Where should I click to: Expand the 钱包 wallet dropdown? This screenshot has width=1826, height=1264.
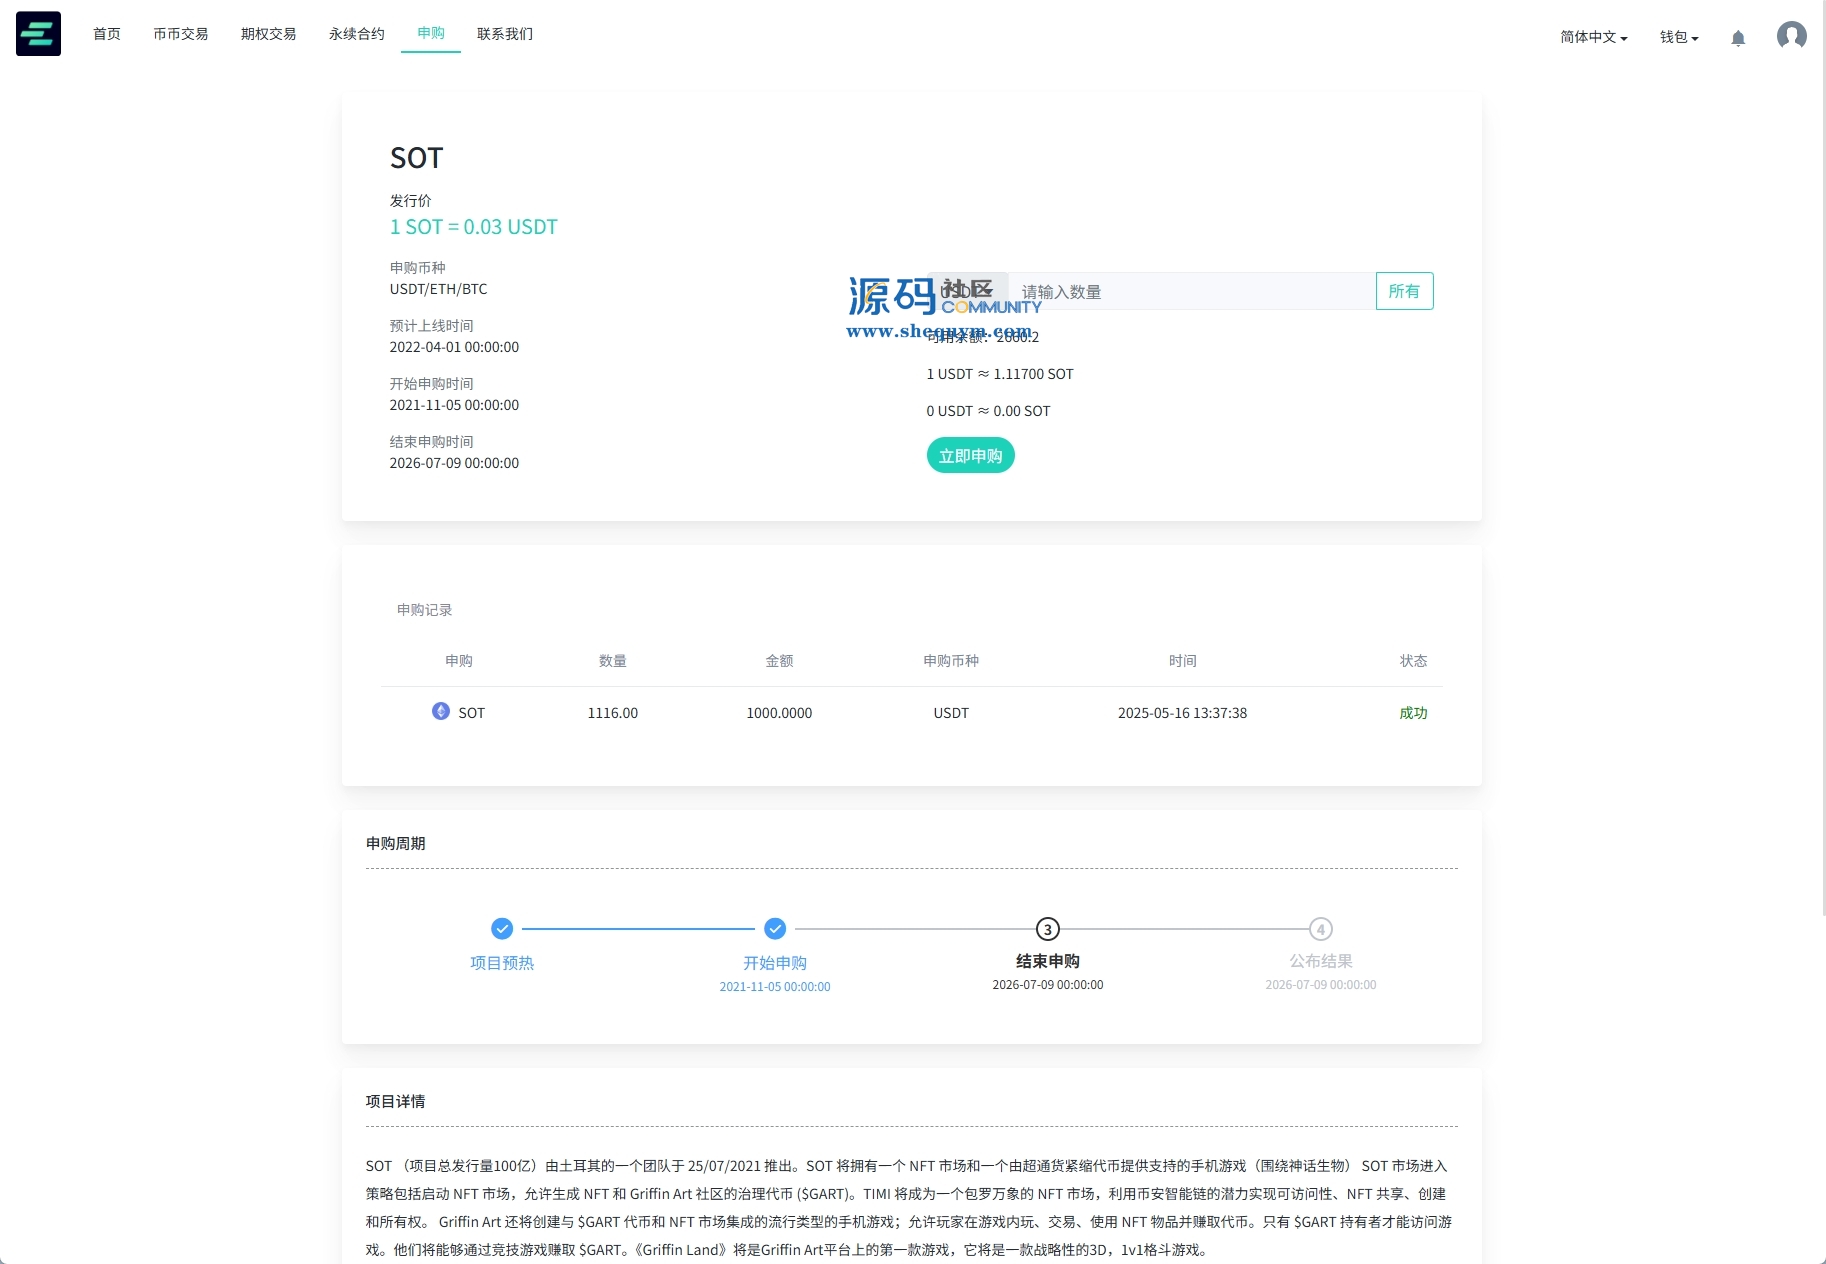tap(1678, 37)
